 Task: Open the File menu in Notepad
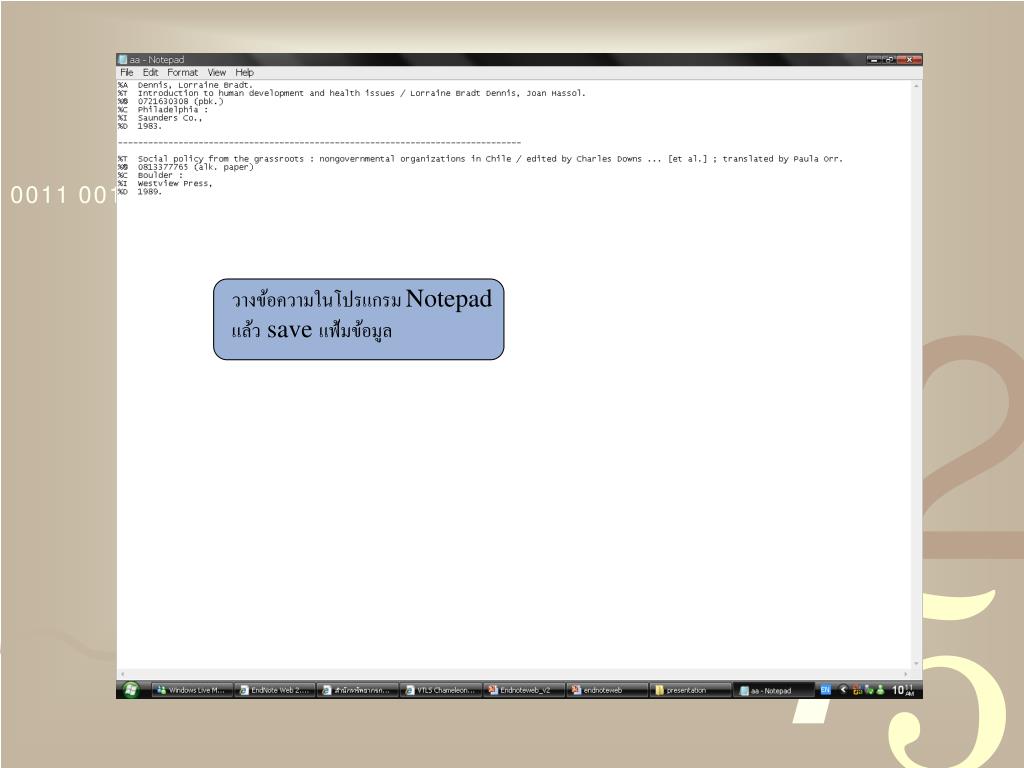pyautogui.click(x=127, y=72)
